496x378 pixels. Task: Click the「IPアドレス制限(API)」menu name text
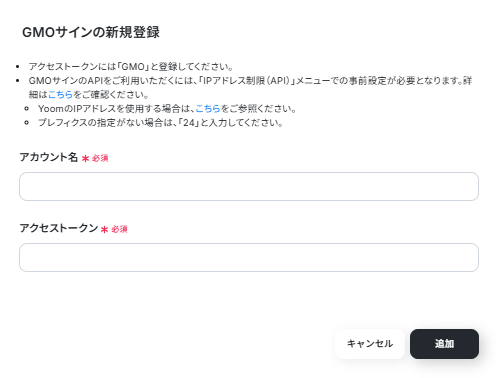[x=246, y=81]
